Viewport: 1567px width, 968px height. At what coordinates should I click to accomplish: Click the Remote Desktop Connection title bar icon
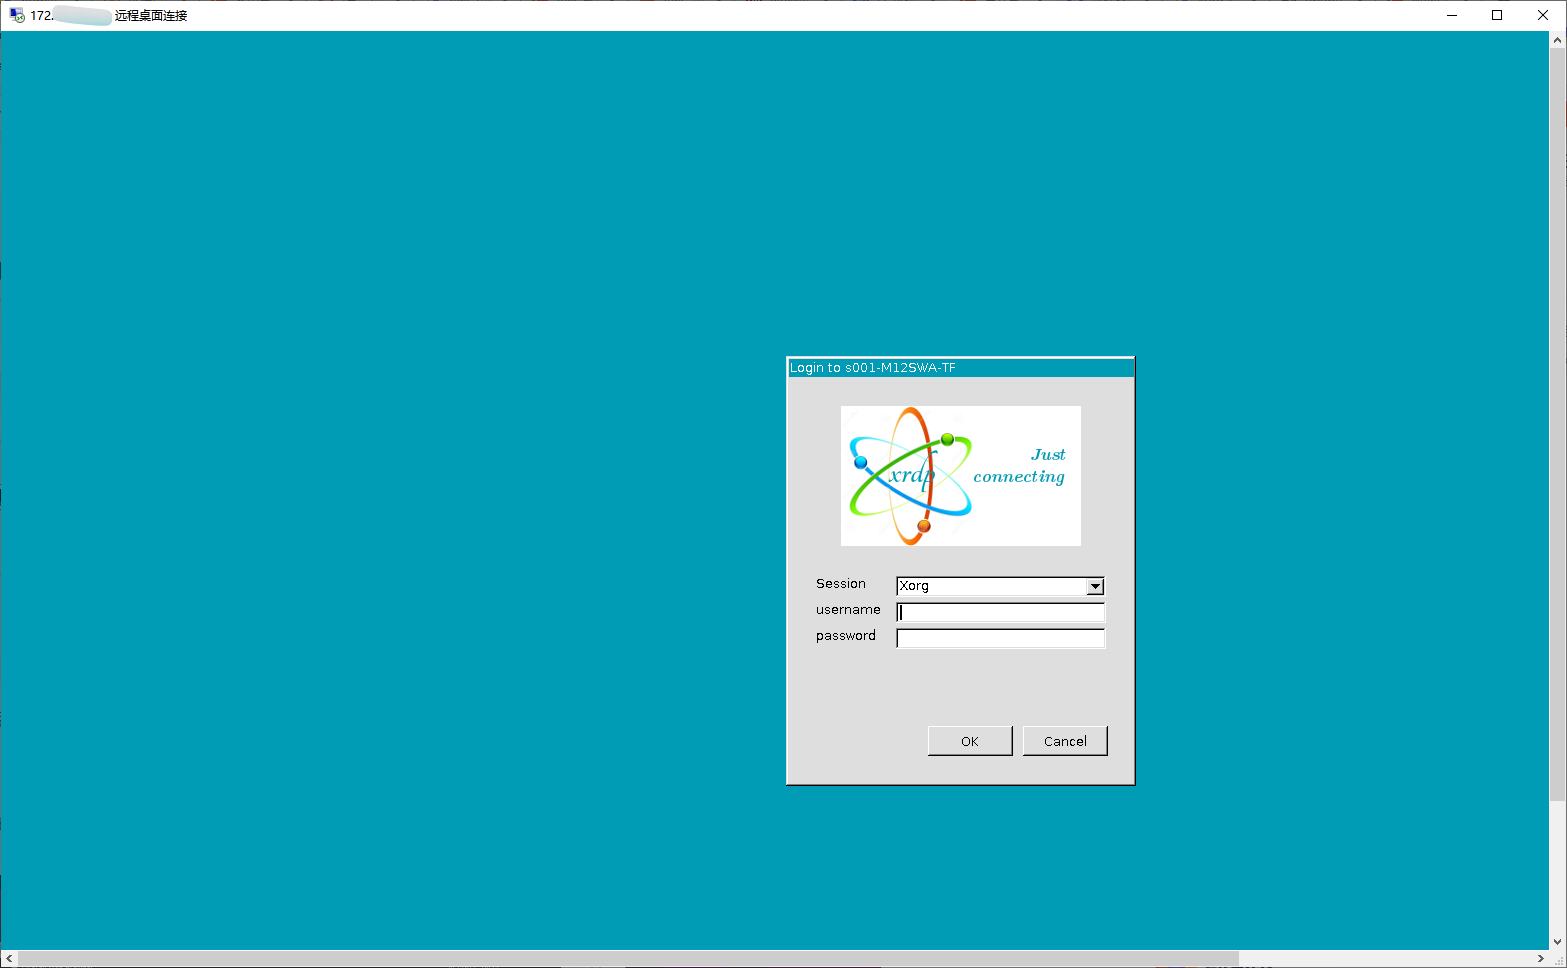pyautogui.click(x=17, y=15)
